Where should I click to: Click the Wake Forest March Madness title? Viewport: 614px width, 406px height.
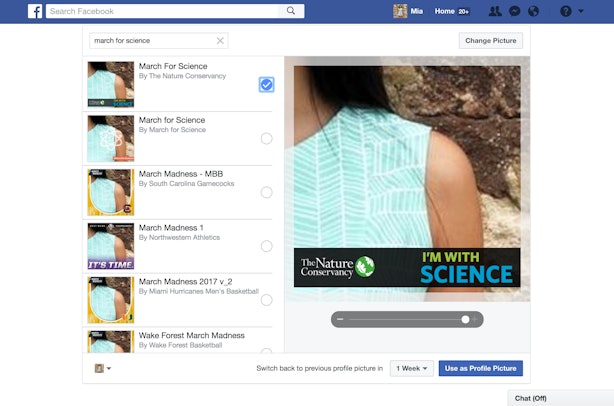point(191,336)
